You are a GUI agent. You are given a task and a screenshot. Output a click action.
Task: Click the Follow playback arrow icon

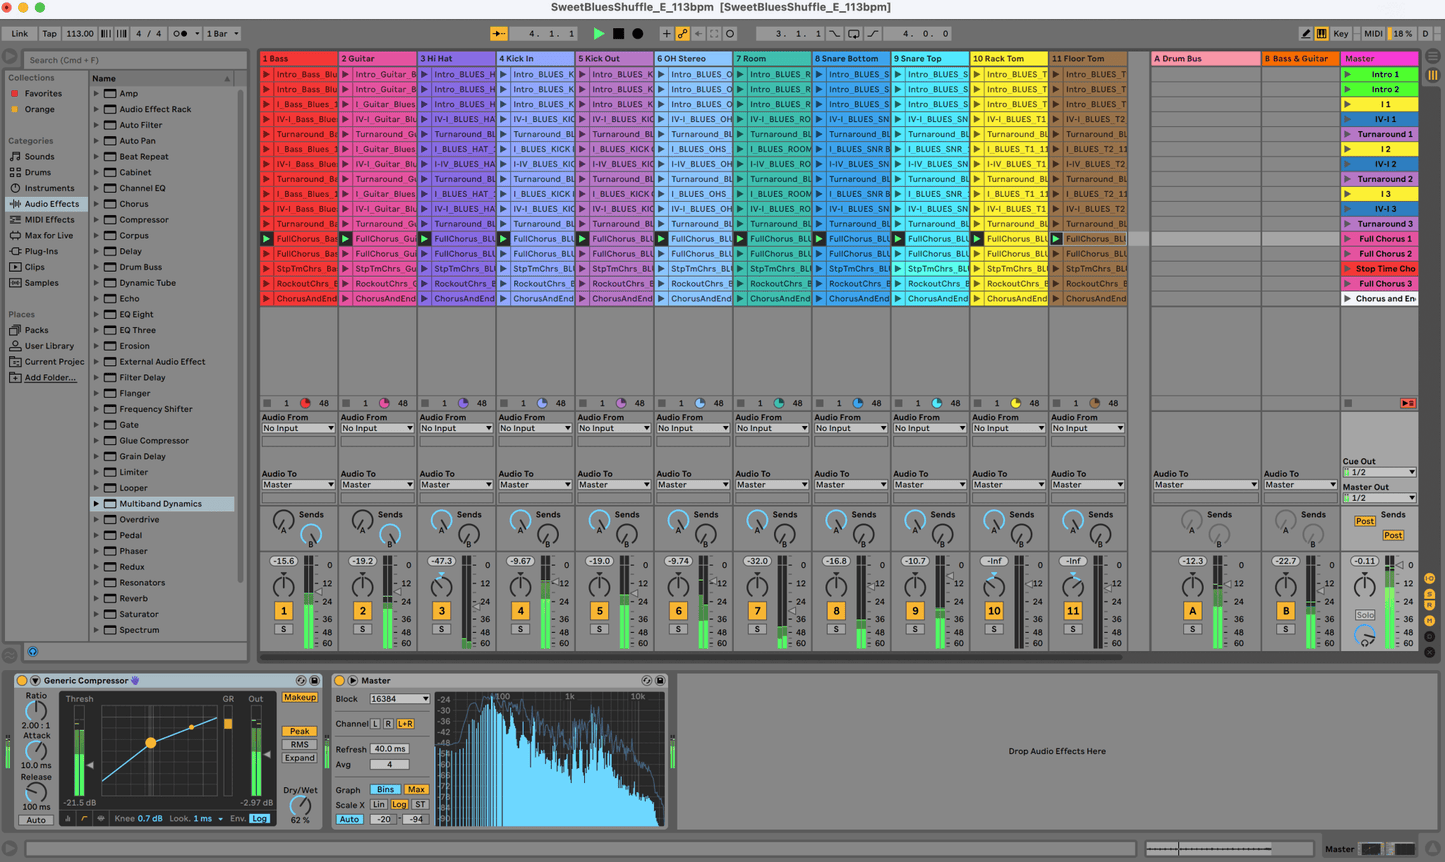pyautogui.click(x=498, y=34)
